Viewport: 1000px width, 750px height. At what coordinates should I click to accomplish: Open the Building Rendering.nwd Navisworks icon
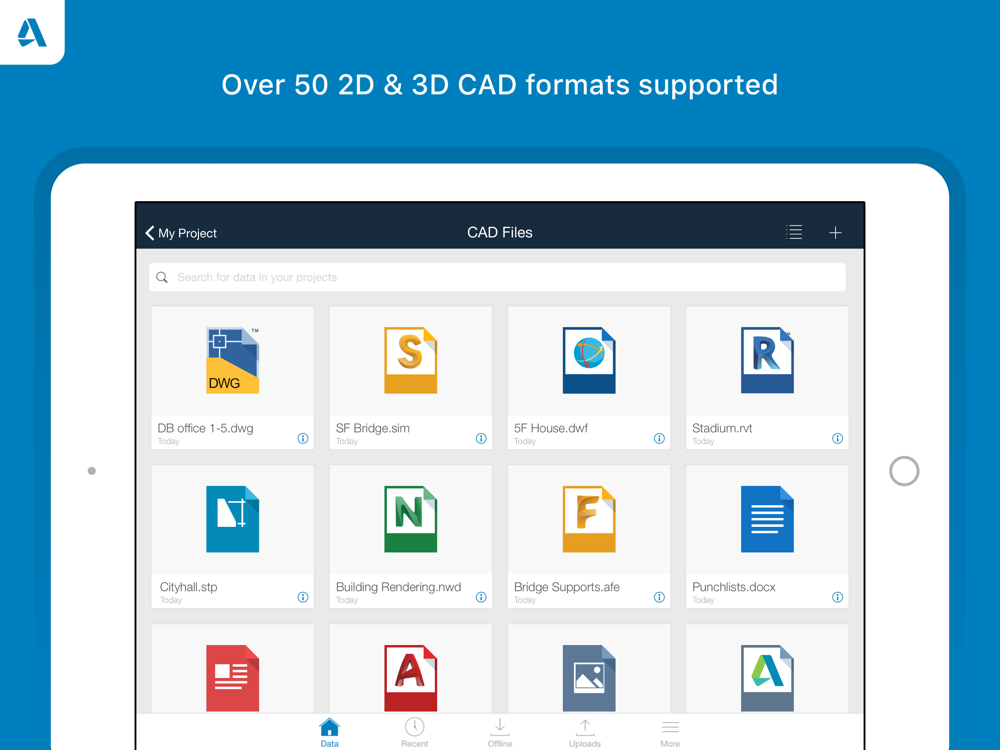(x=411, y=519)
